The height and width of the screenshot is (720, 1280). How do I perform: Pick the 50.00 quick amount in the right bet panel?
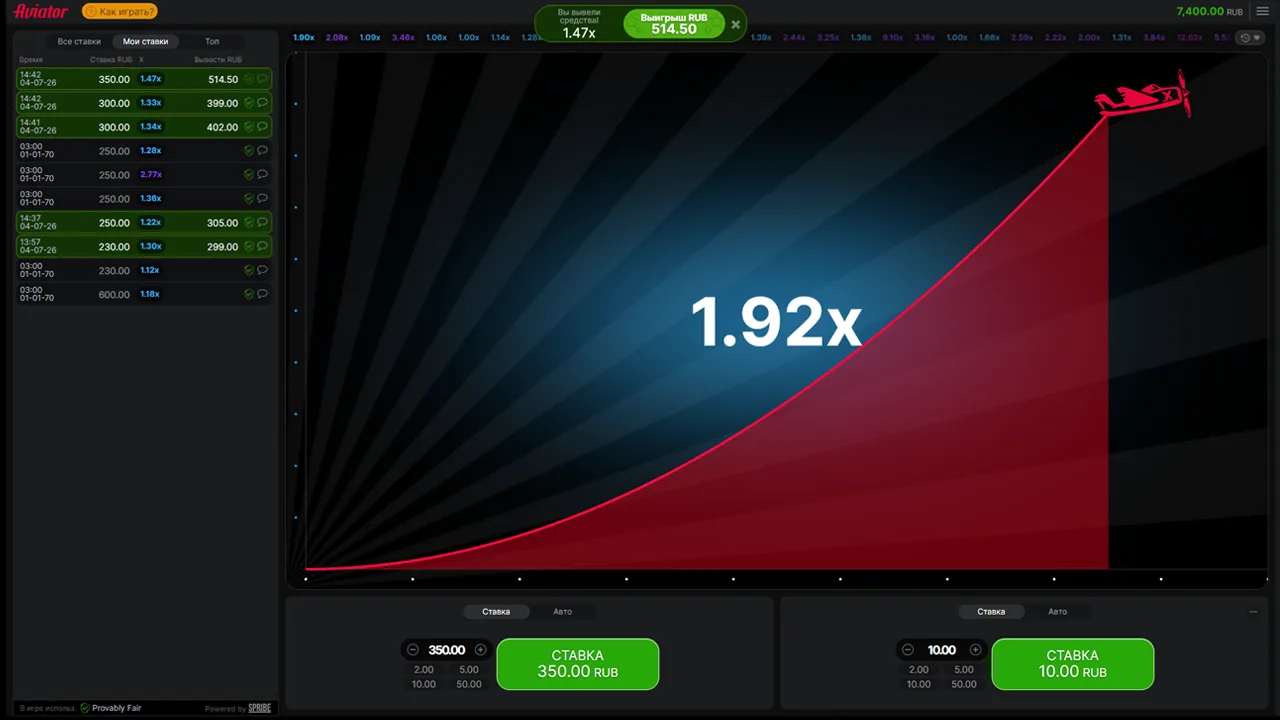(964, 684)
